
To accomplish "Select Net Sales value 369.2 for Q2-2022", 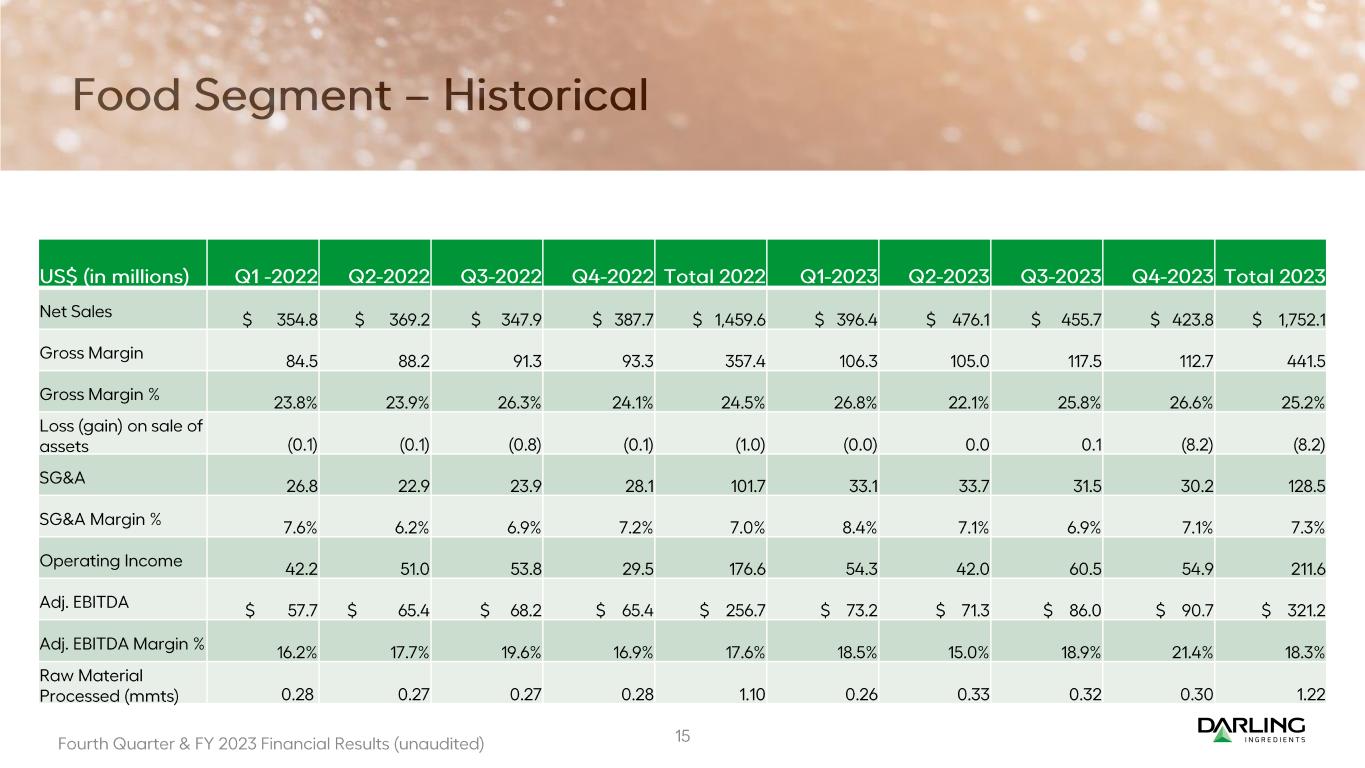I will 409,319.
